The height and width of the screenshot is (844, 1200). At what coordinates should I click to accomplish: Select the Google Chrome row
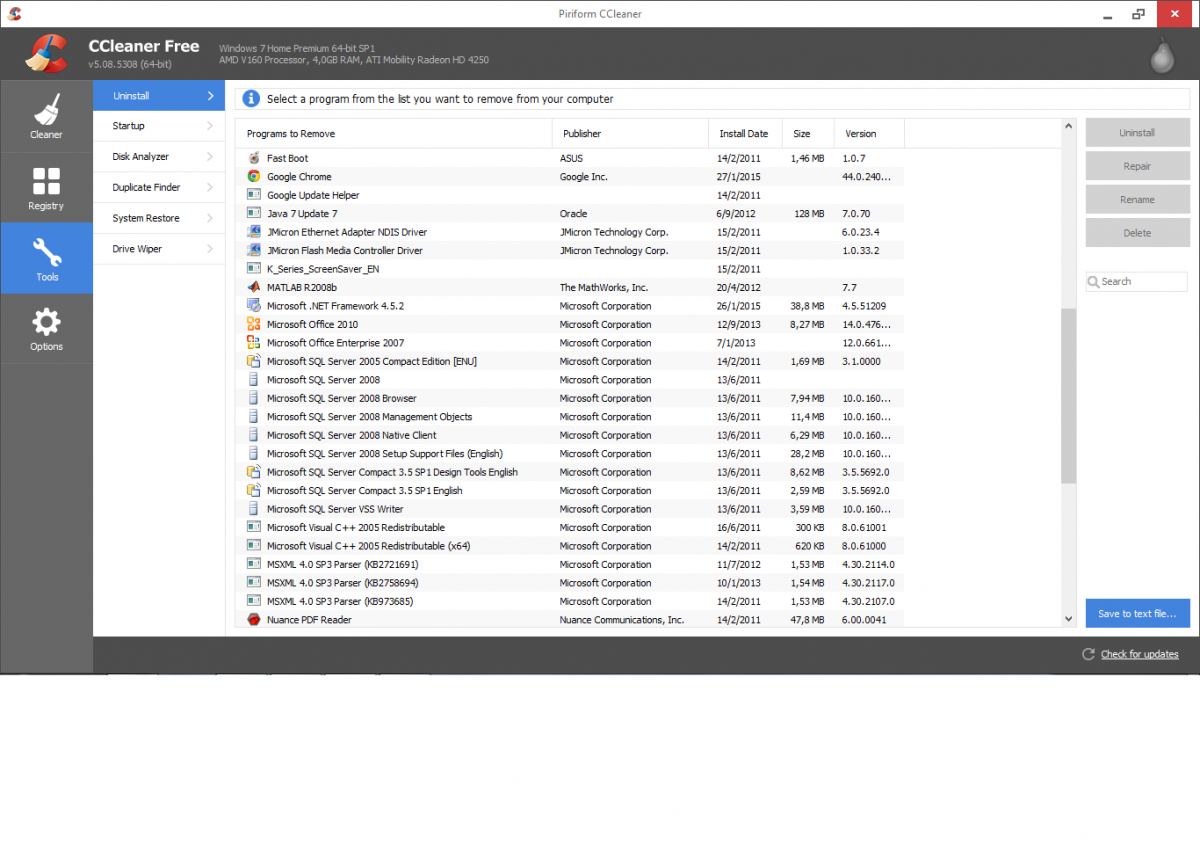tap(571, 177)
